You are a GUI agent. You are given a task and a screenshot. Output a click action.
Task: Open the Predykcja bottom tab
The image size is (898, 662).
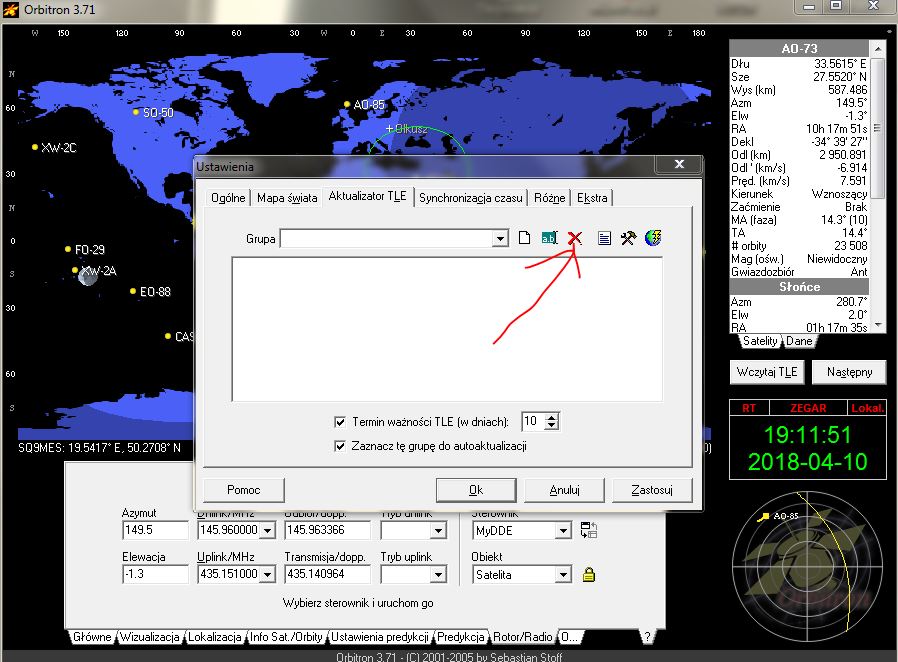(461, 637)
